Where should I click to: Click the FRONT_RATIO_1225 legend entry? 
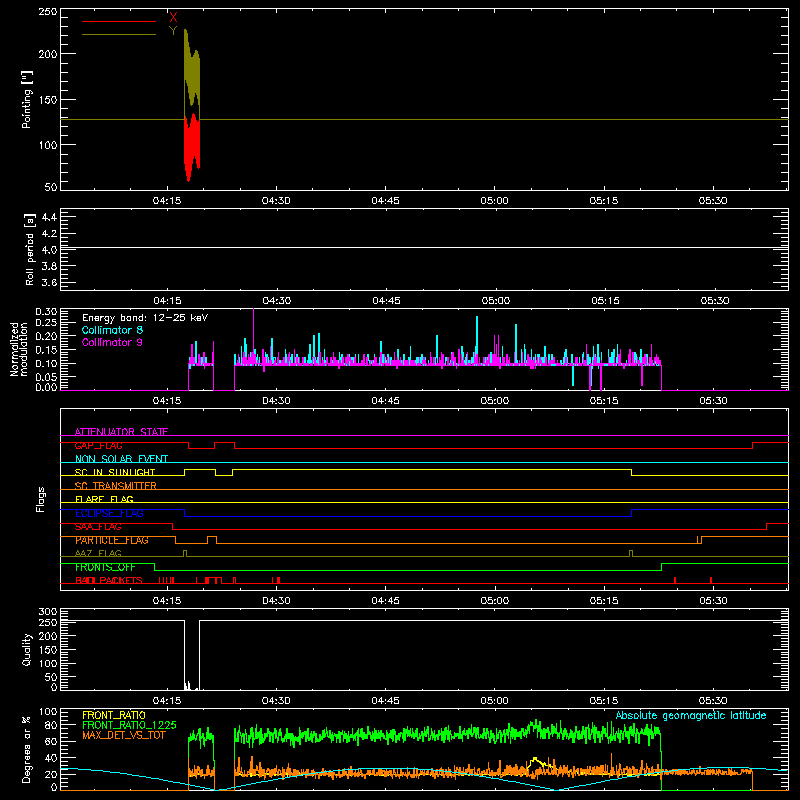[x=129, y=725]
